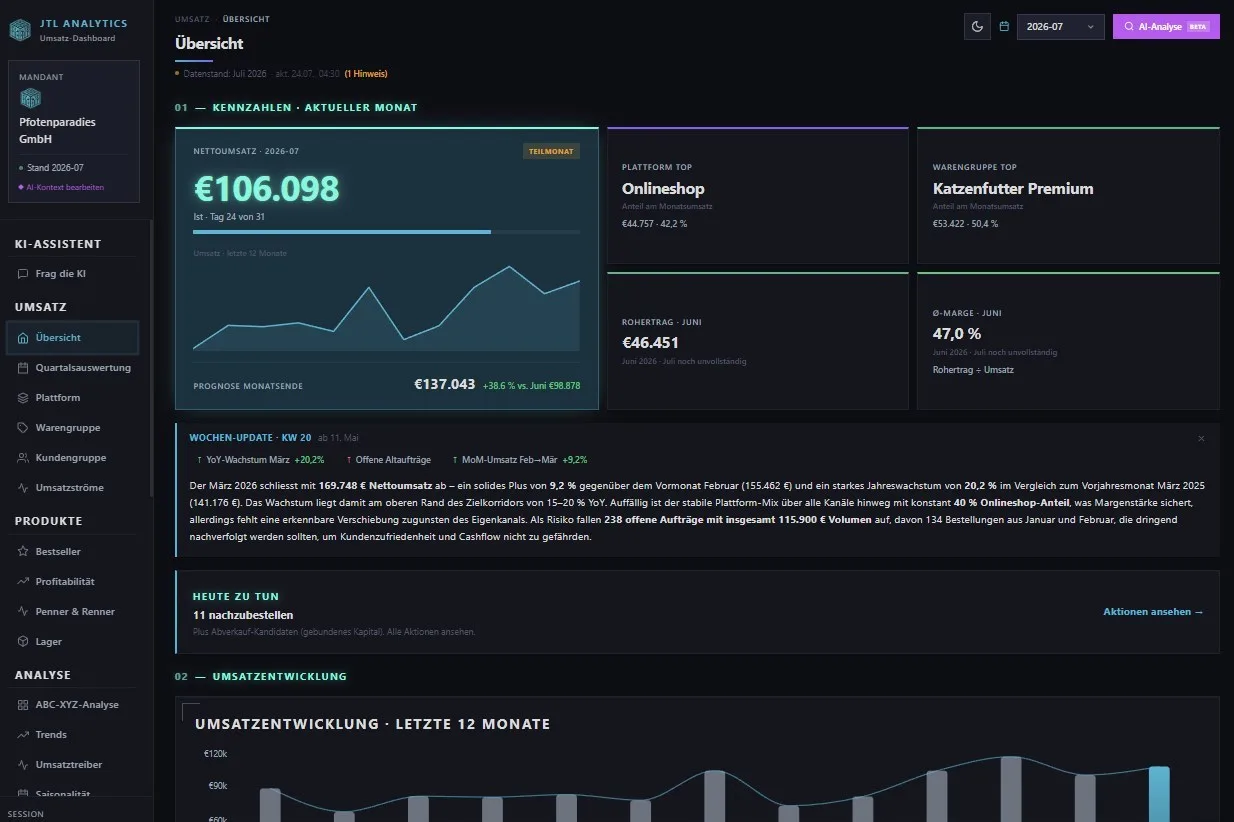The width and height of the screenshot is (1234, 822).
Task: Open the (1 Hinweis) notice link
Action: tap(366, 74)
